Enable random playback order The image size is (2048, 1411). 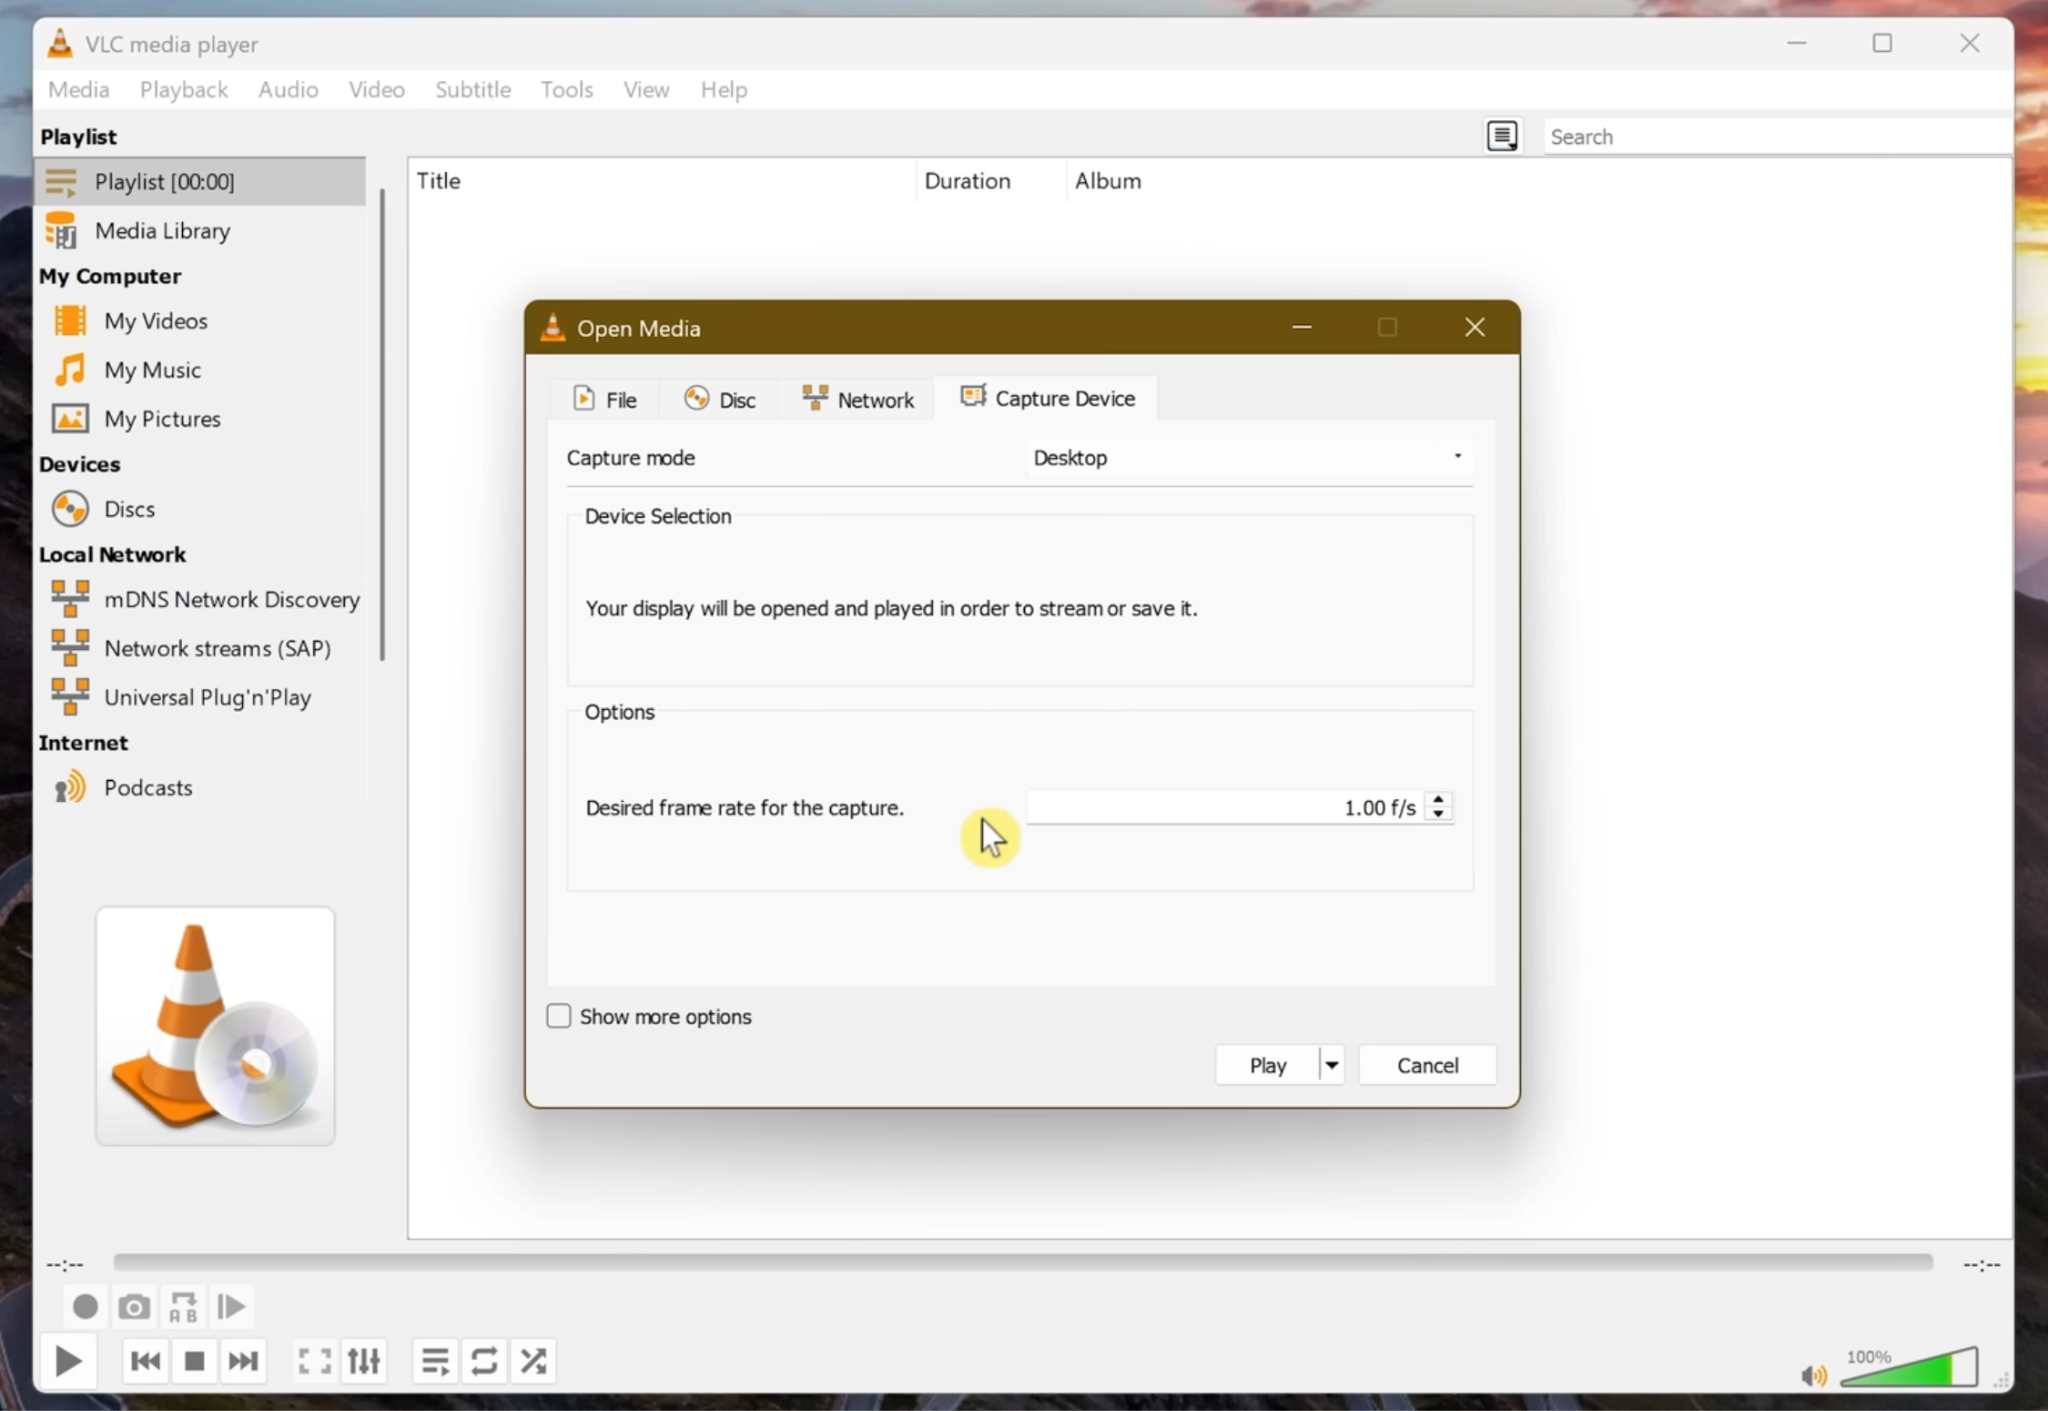pyautogui.click(x=532, y=1360)
